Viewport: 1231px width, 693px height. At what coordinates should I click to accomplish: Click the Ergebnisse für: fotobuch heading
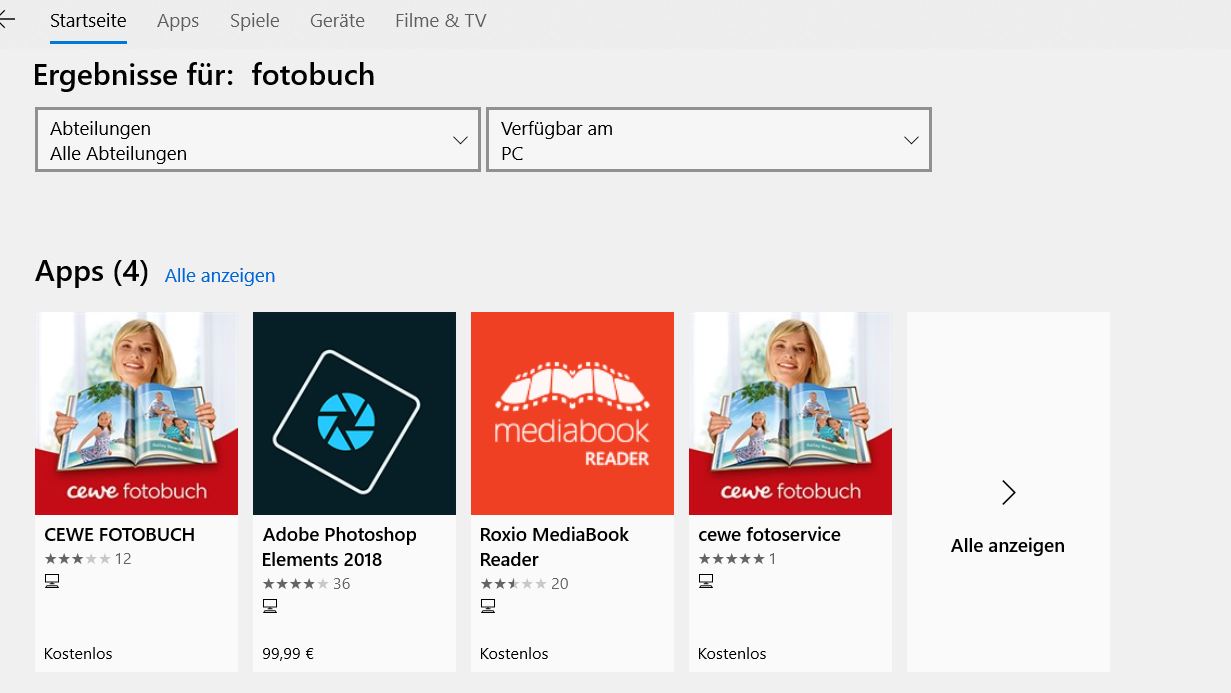[x=204, y=75]
